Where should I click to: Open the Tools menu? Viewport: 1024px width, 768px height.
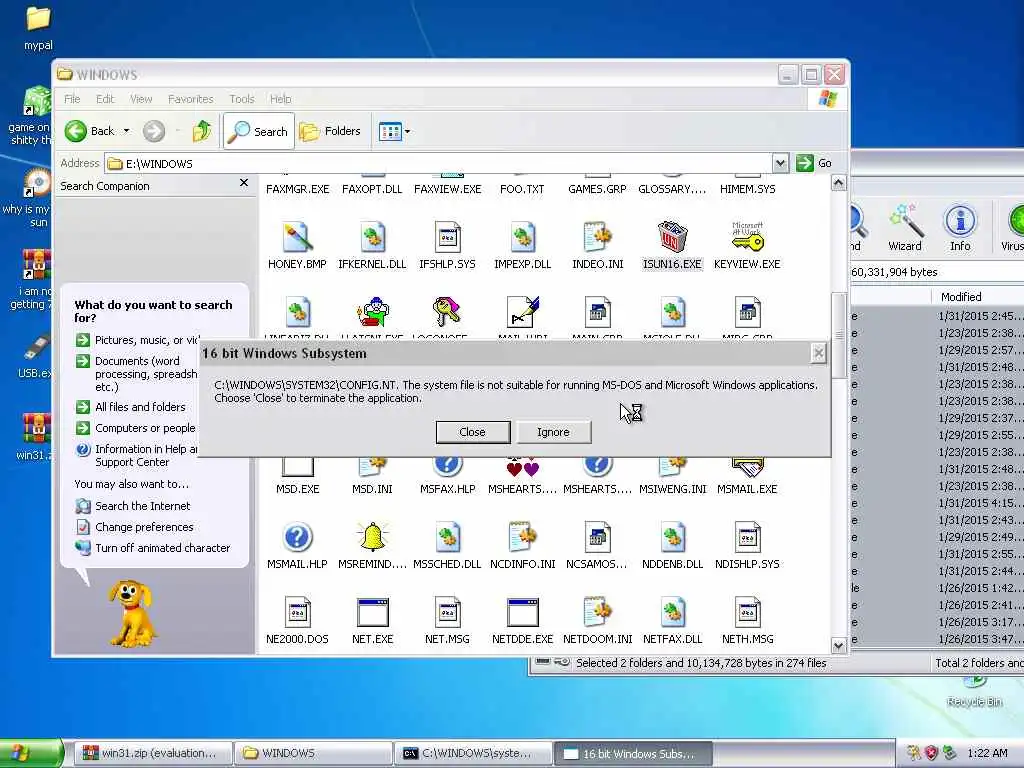[242, 99]
